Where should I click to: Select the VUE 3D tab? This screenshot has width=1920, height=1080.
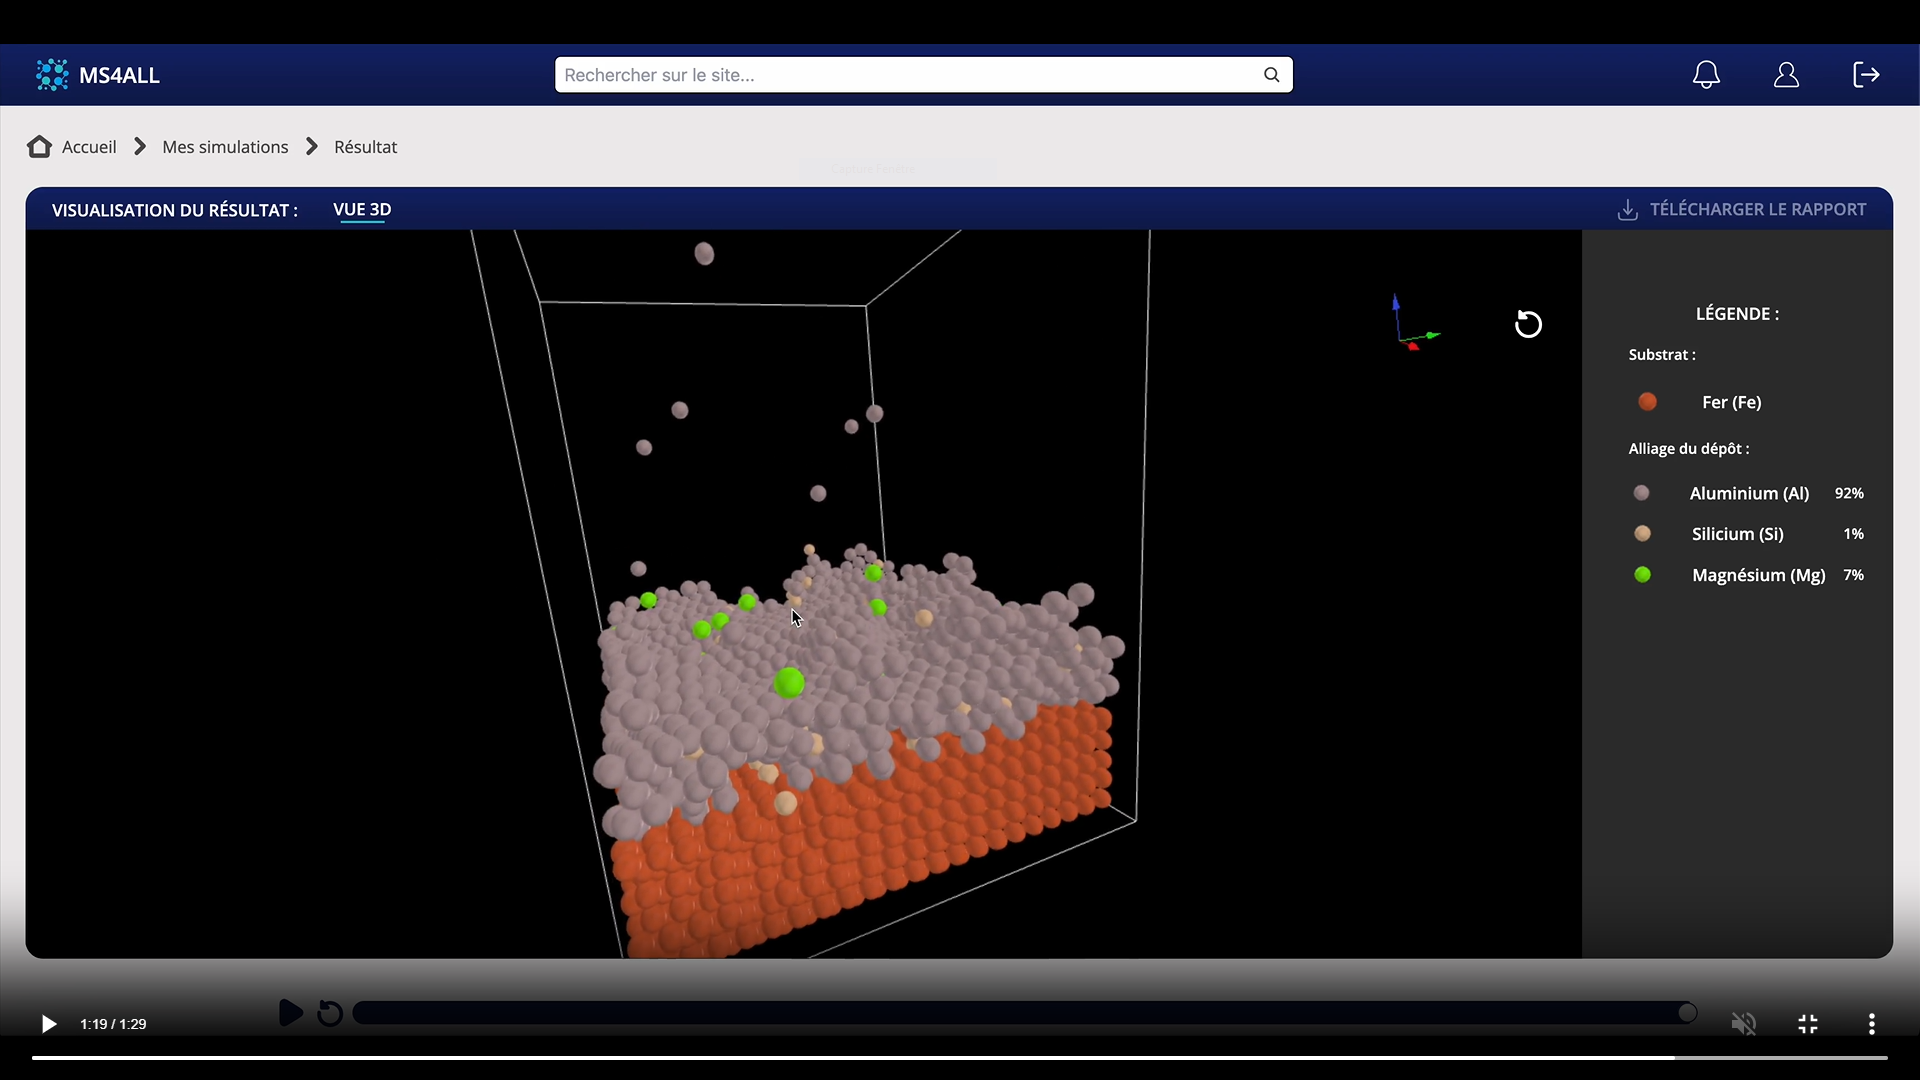(x=362, y=210)
